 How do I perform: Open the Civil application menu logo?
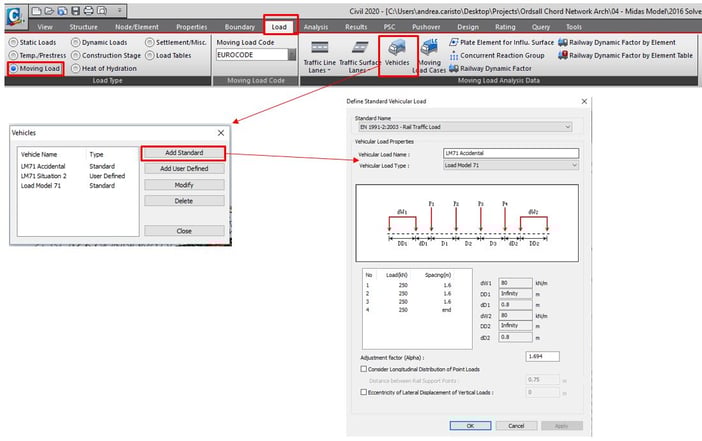tap(15, 17)
